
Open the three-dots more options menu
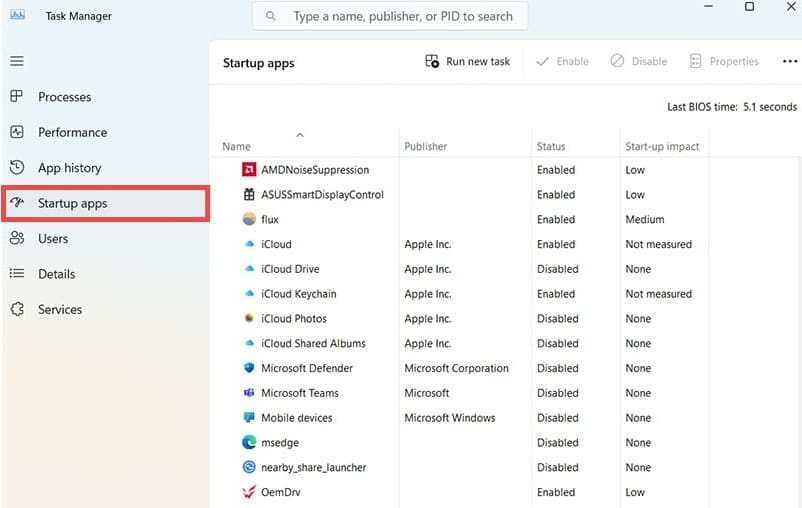[790, 61]
